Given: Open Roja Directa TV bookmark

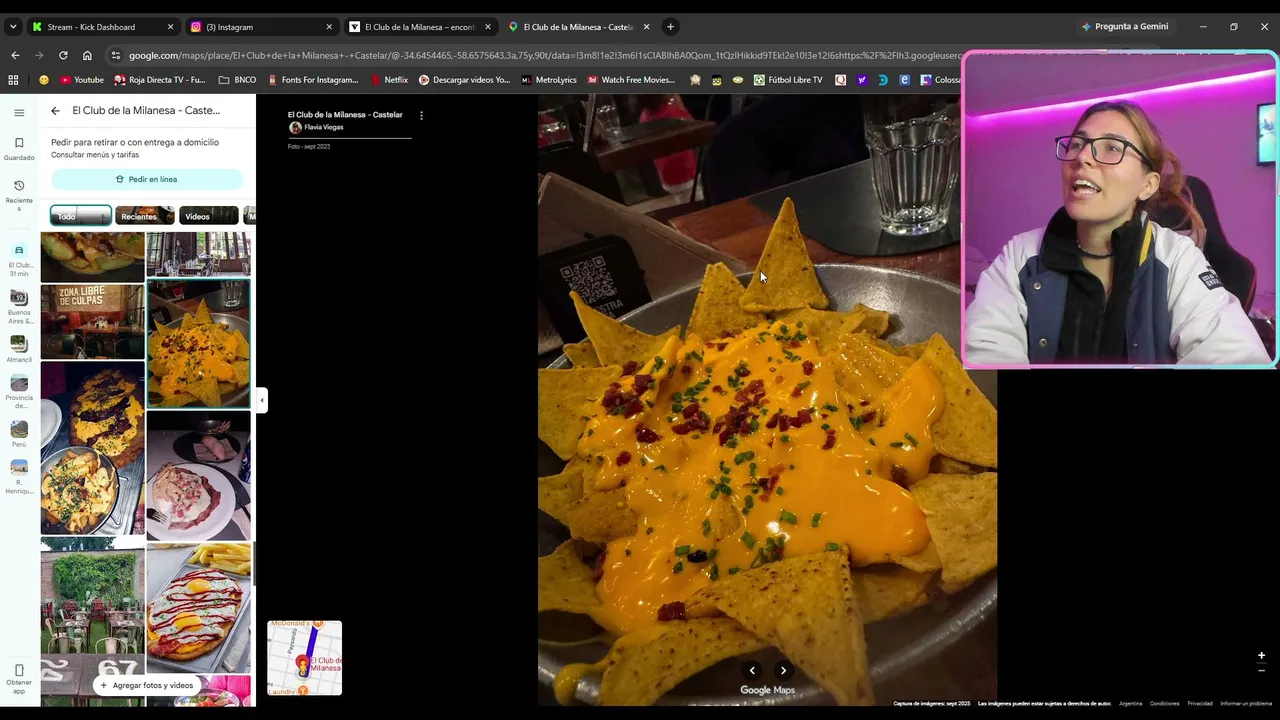Looking at the screenshot, I should click(x=160, y=80).
